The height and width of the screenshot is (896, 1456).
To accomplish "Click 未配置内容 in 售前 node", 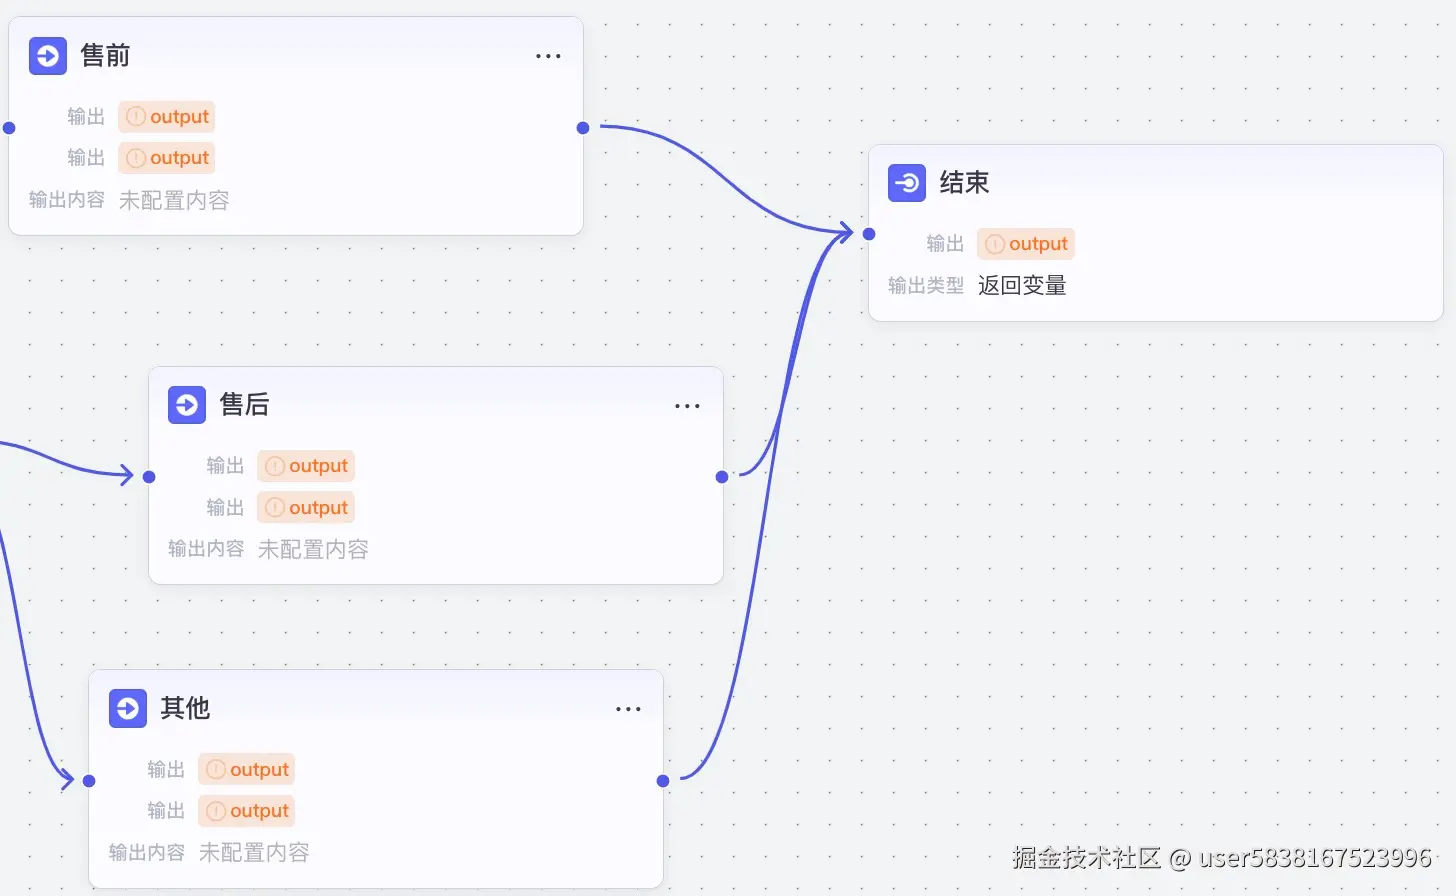I will pos(174,201).
